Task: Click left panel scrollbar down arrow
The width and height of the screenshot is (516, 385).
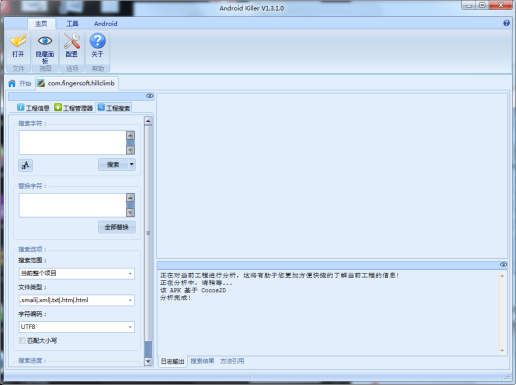Action: tap(148, 361)
